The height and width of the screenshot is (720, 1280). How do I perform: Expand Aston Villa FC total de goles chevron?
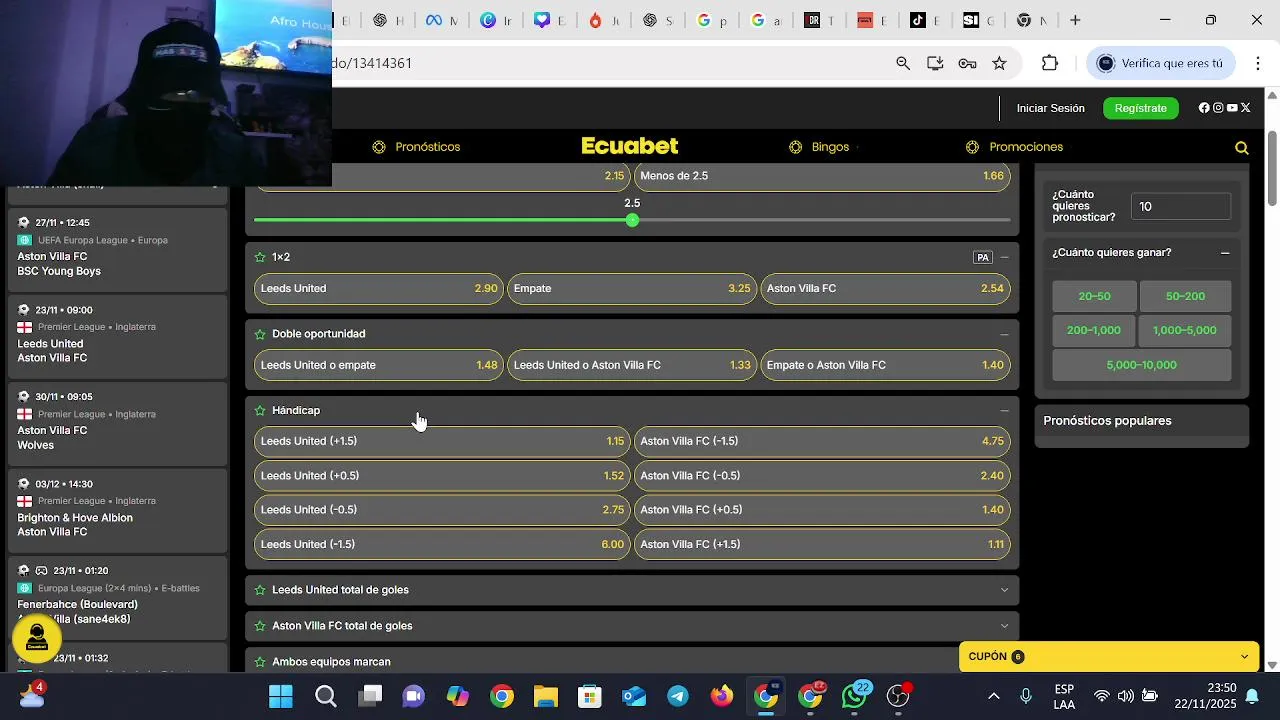click(x=1005, y=626)
